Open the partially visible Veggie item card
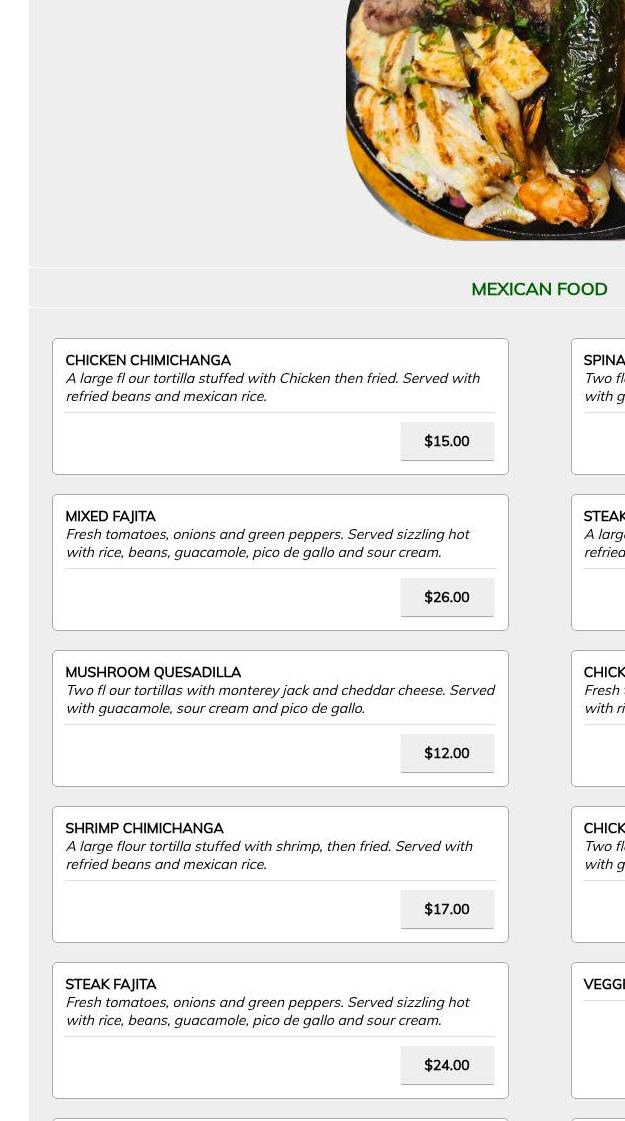625x1121 pixels. click(600, 1030)
